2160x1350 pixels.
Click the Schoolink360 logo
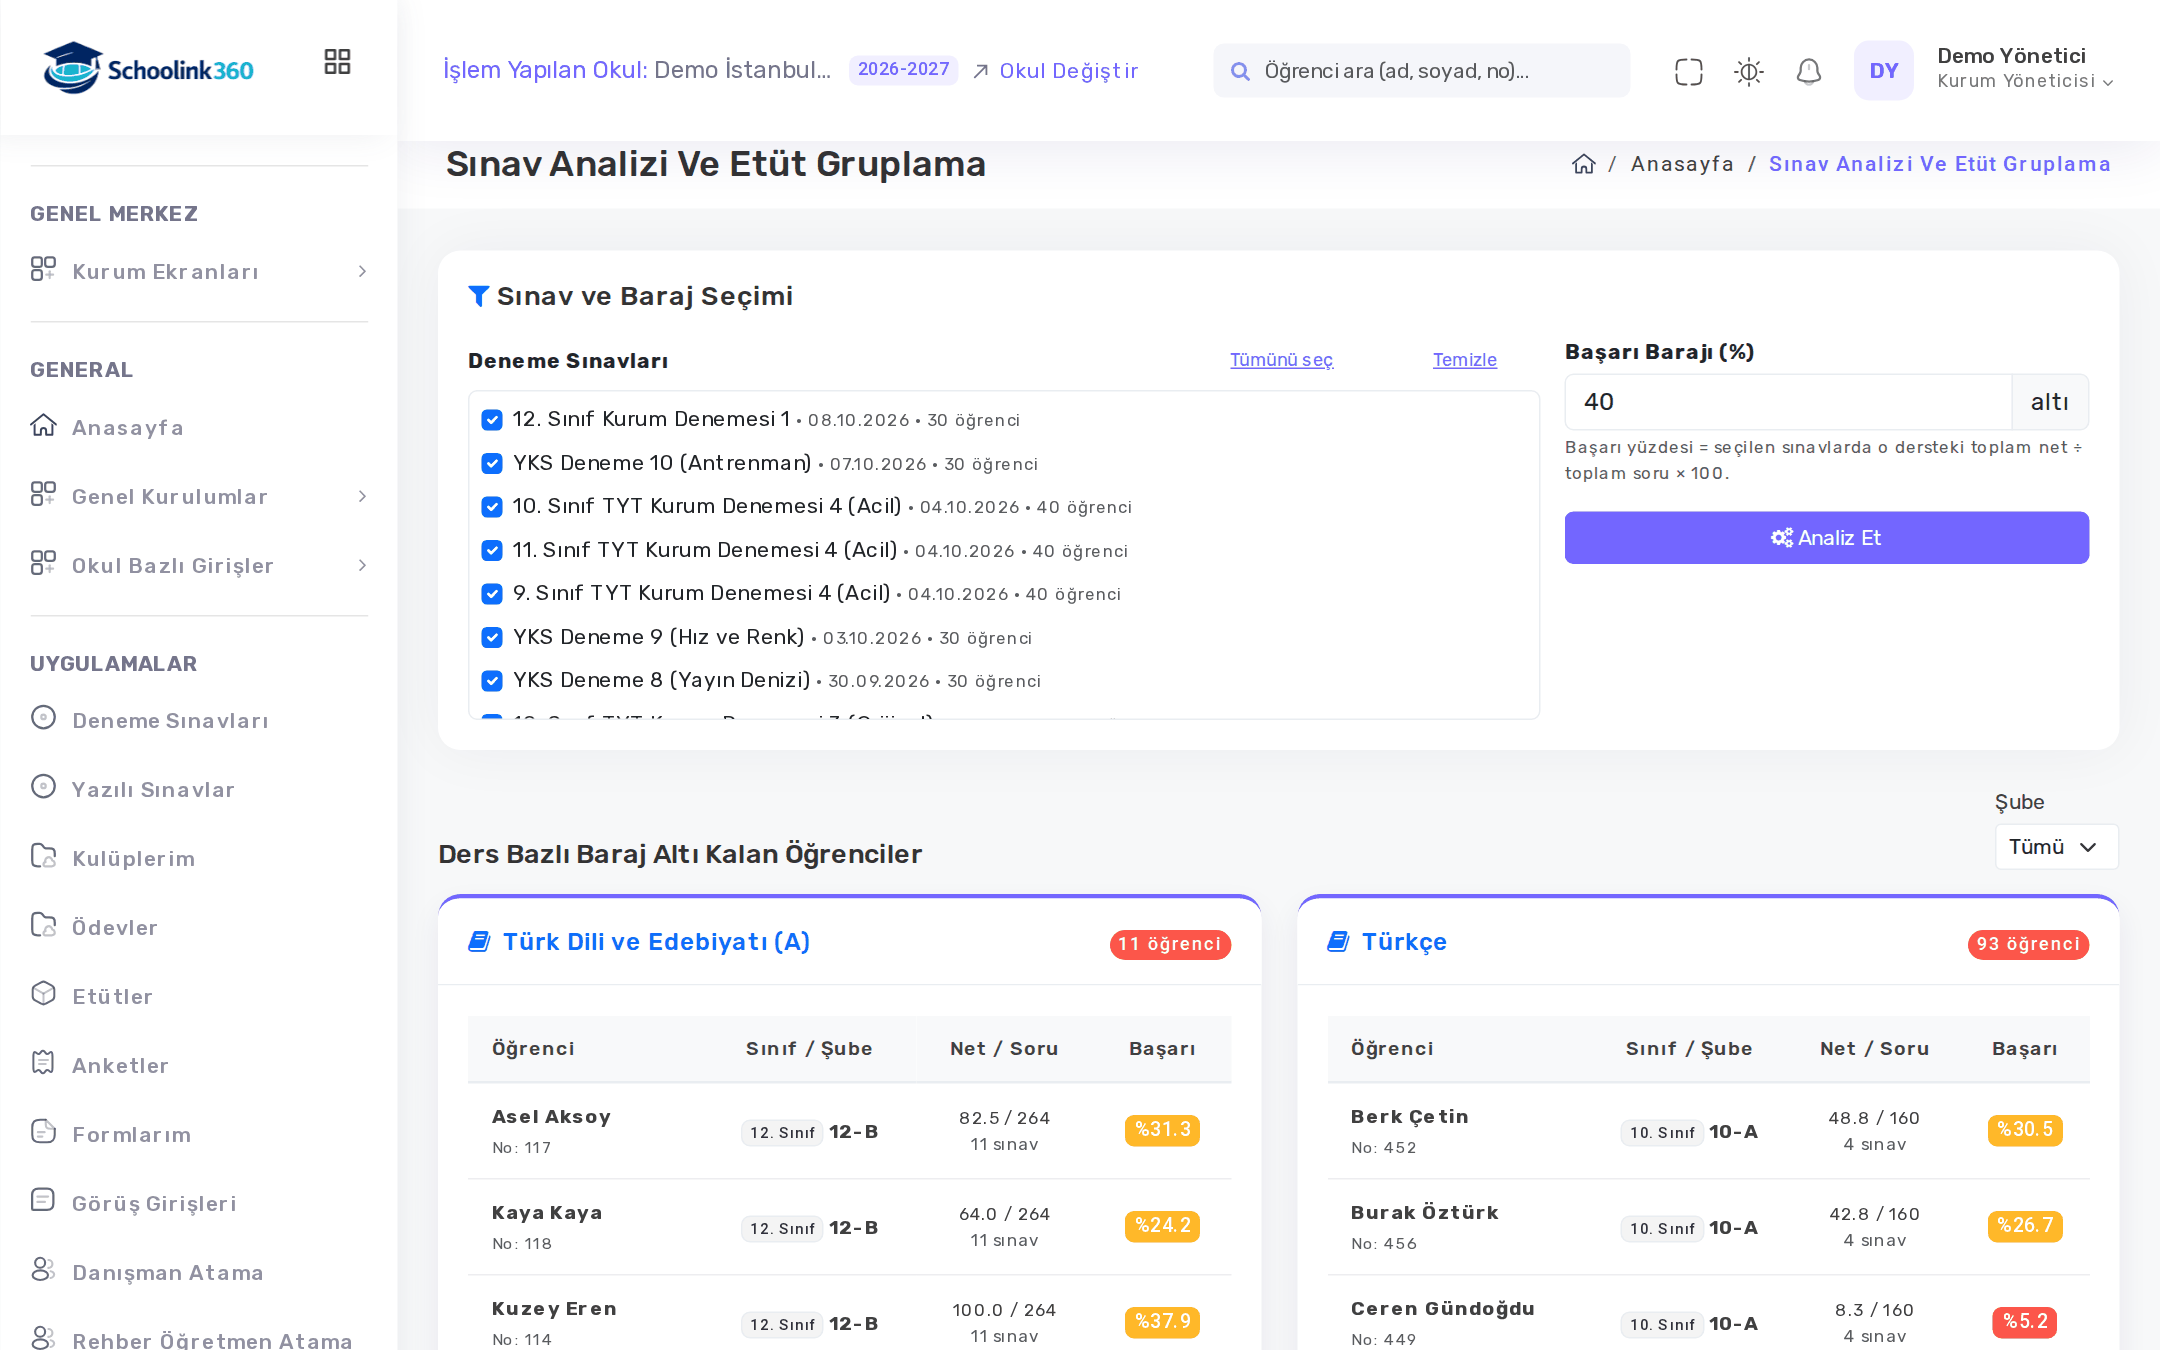pos(148,69)
